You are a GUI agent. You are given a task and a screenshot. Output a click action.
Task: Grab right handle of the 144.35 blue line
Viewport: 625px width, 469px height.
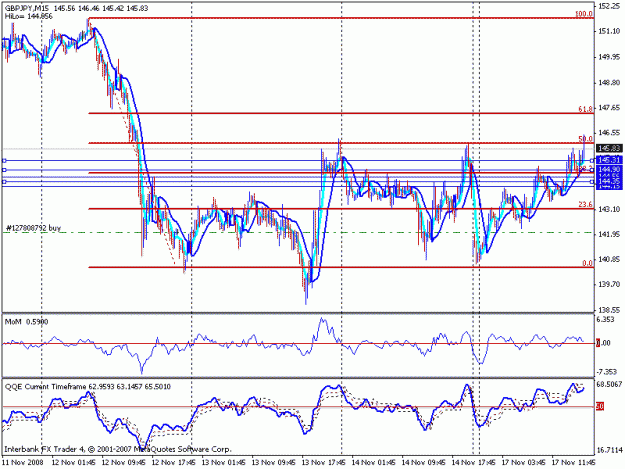pyautogui.click(x=592, y=182)
